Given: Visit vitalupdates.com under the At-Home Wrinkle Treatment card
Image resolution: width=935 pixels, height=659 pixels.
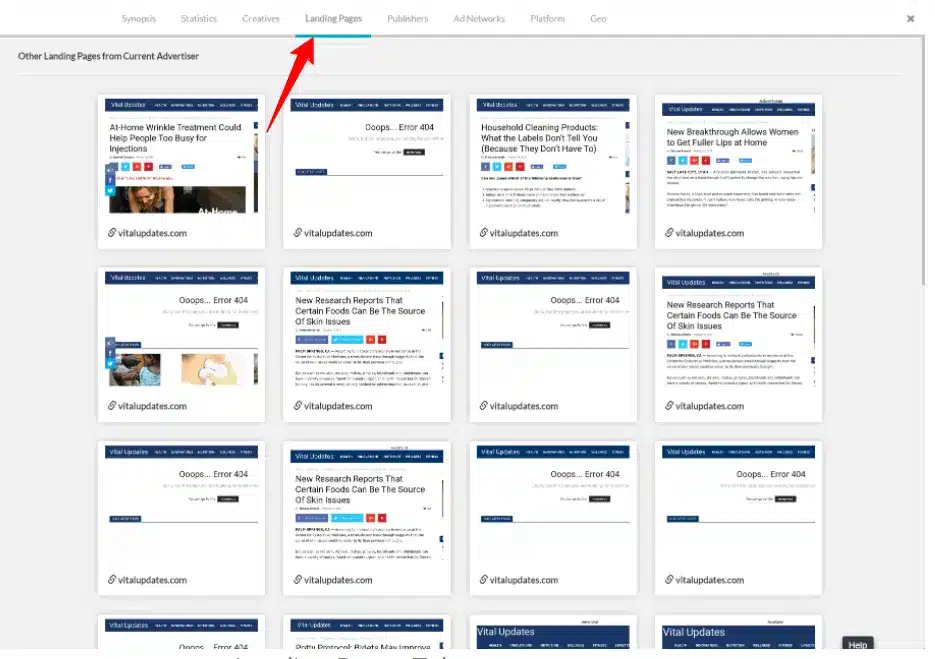Looking at the screenshot, I should coord(152,233).
